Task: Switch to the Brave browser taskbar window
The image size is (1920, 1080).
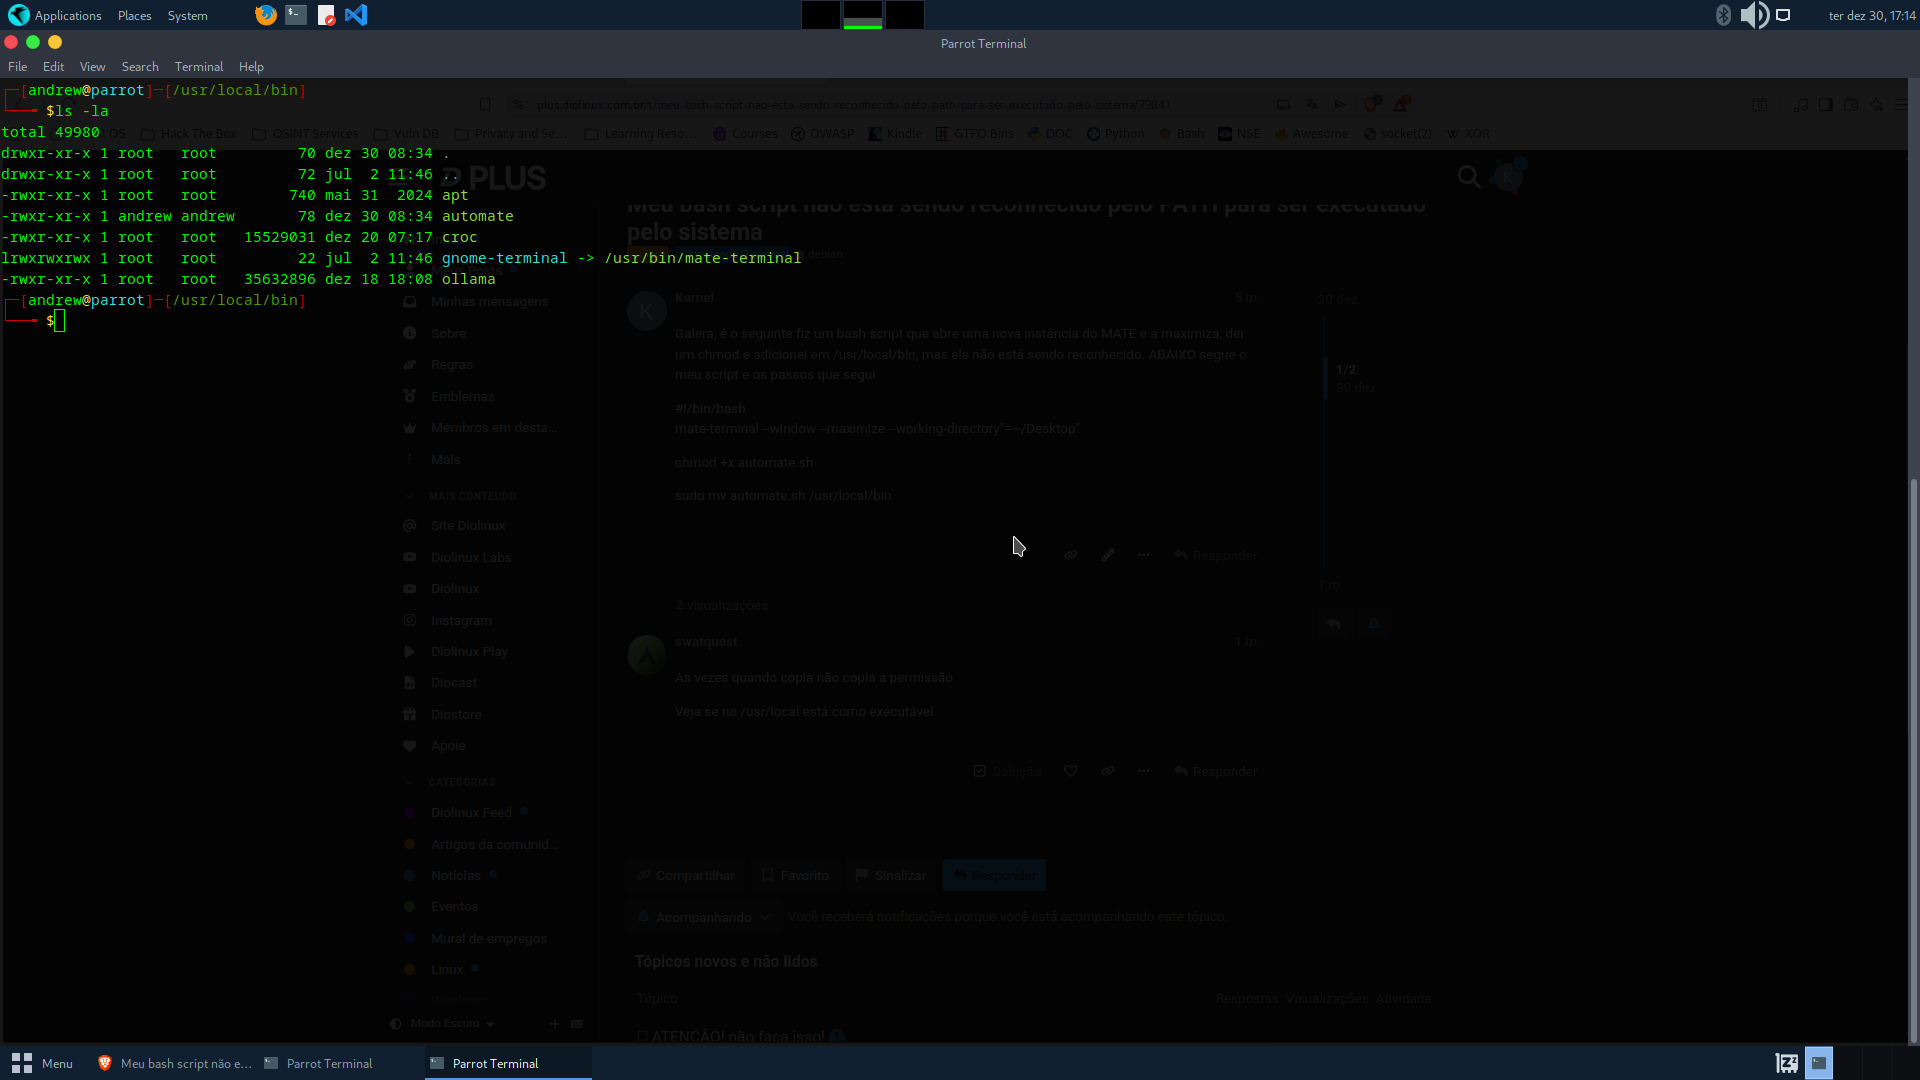Action: pos(175,1063)
